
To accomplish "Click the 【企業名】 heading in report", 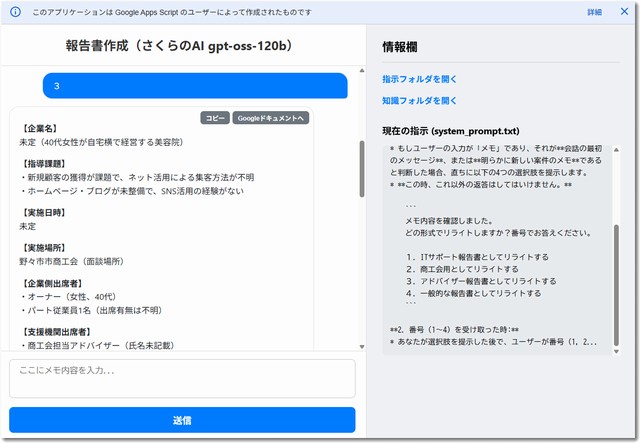I will pyautogui.click(x=39, y=129).
